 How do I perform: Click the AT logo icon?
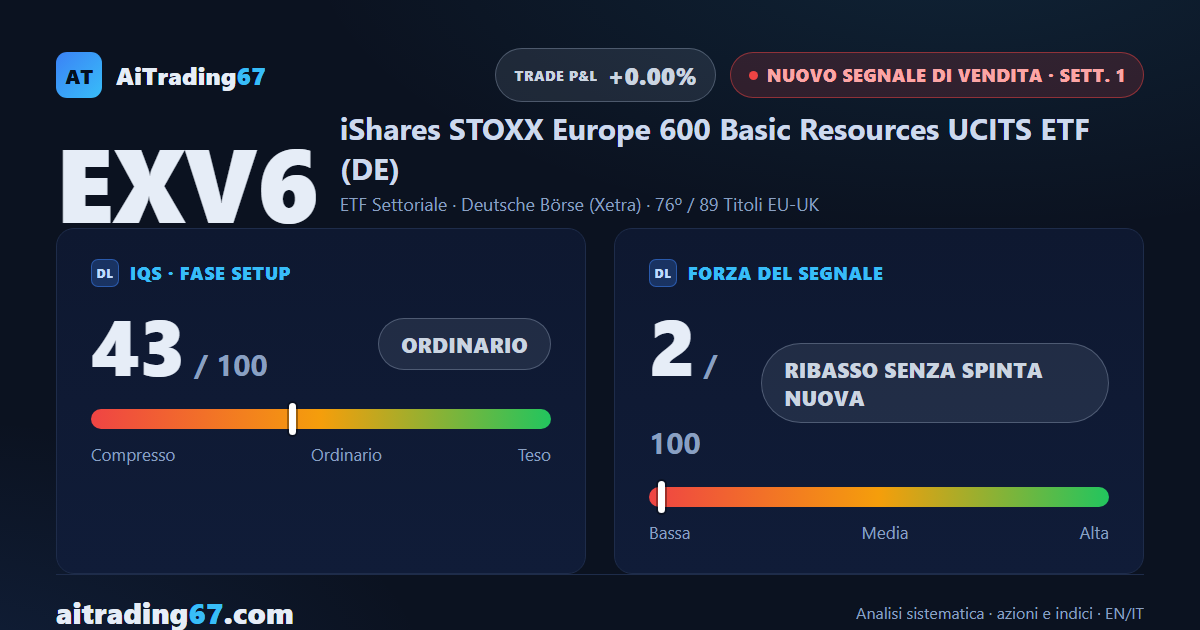(79, 75)
